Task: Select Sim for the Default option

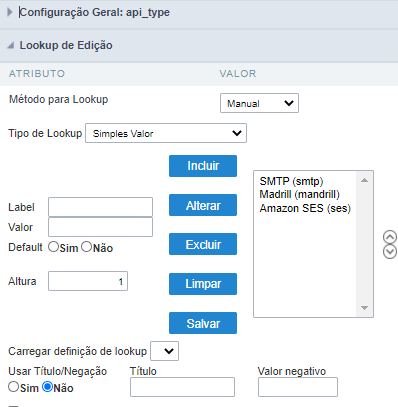Action: pyautogui.click(x=53, y=247)
